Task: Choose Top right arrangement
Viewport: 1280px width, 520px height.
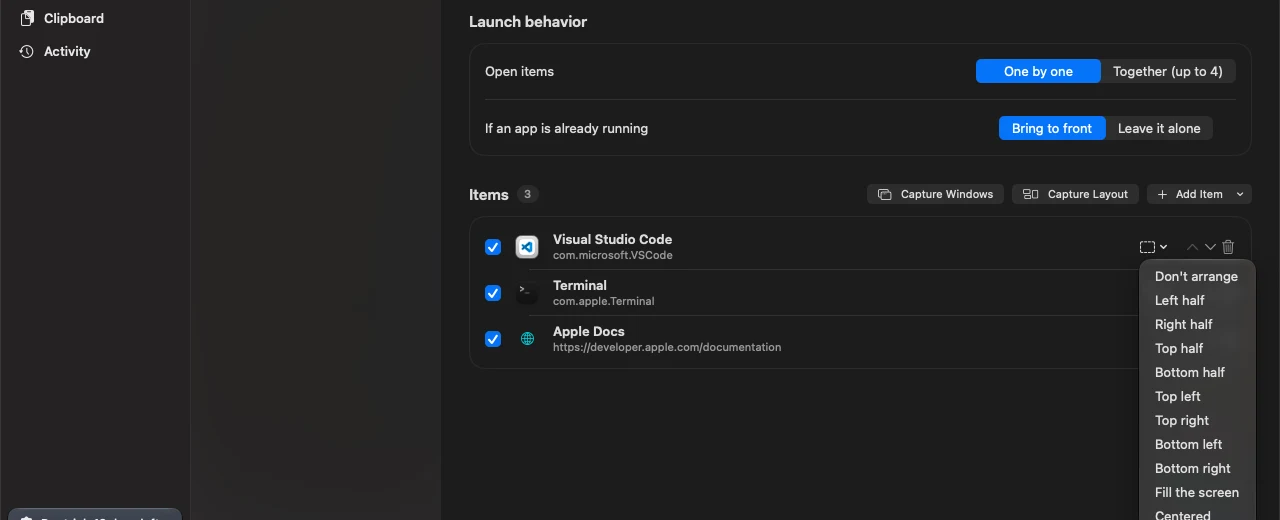Action: [1196, 420]
